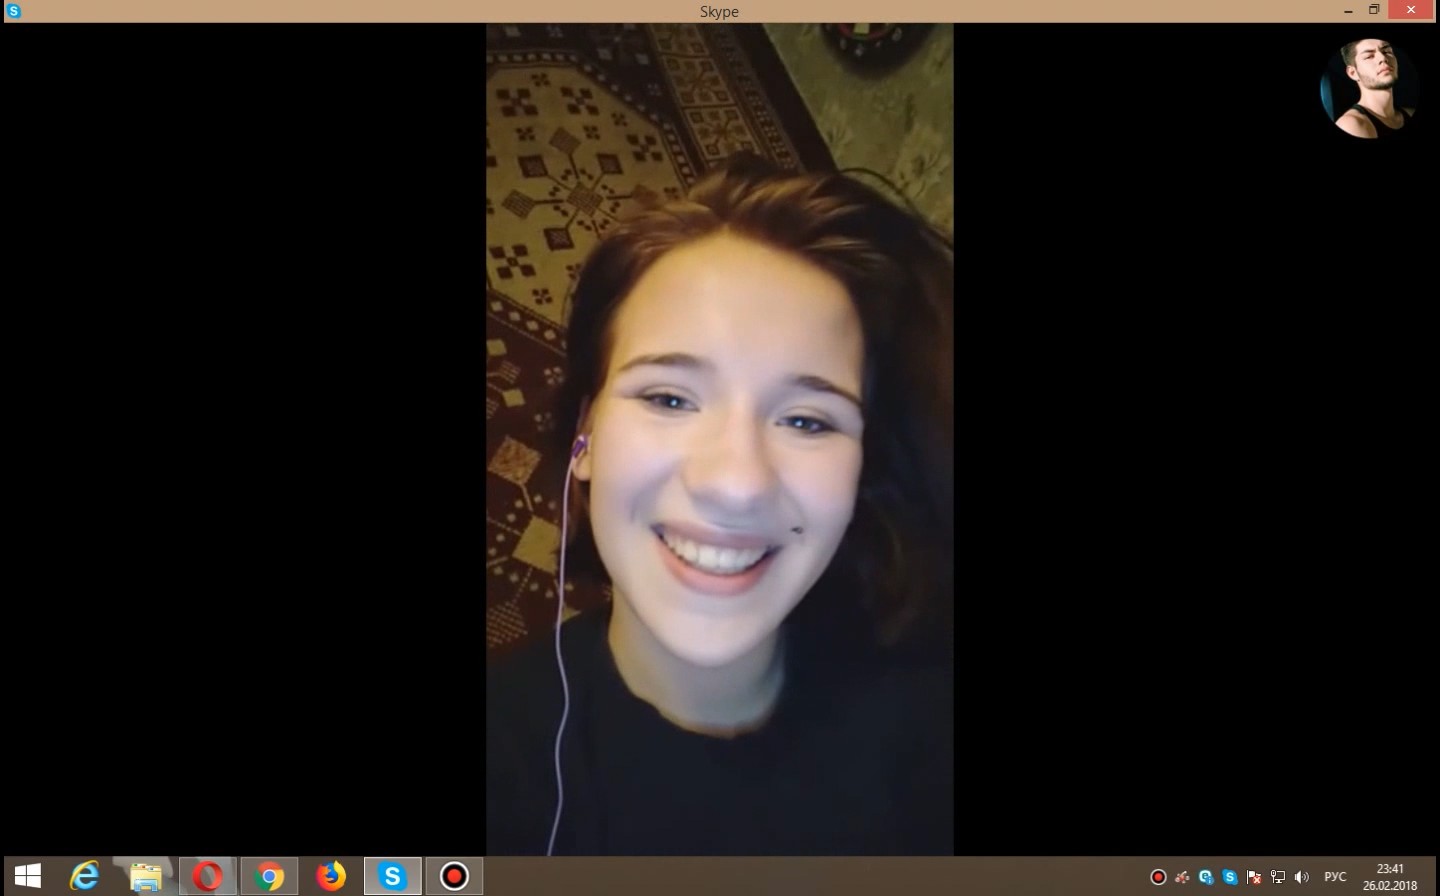Switch to Google Chrome in taskbar
The width and height of the screenshot is (1440, 896).
coord(269,877)
